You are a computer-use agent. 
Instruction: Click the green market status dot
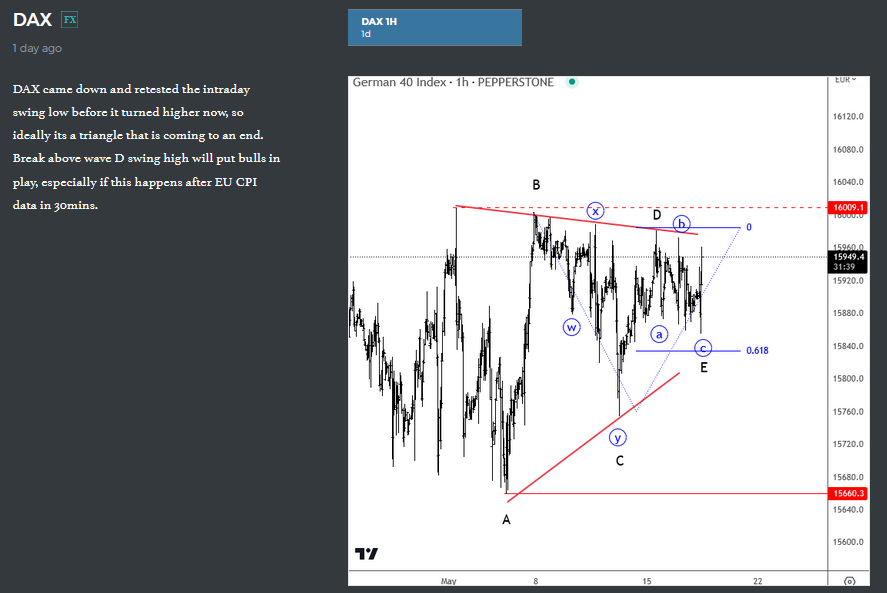[x=572, y=82]
